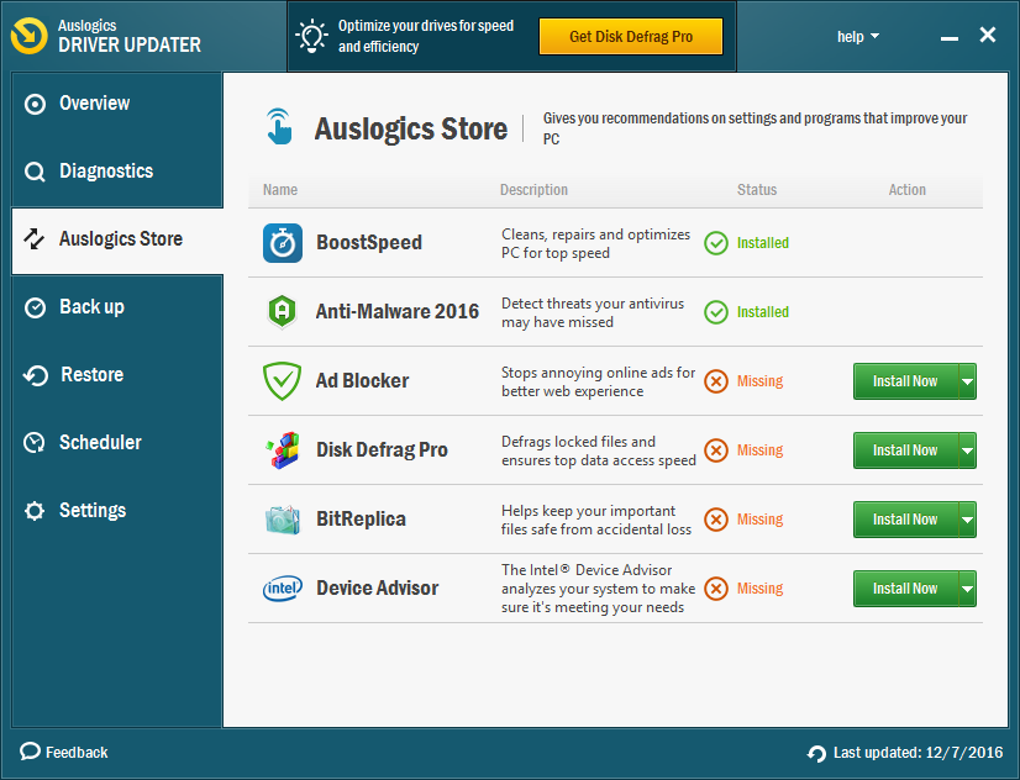Install BitReplica using Install Now button
The image size is (1020, 780).
click(x=906, y=519)
